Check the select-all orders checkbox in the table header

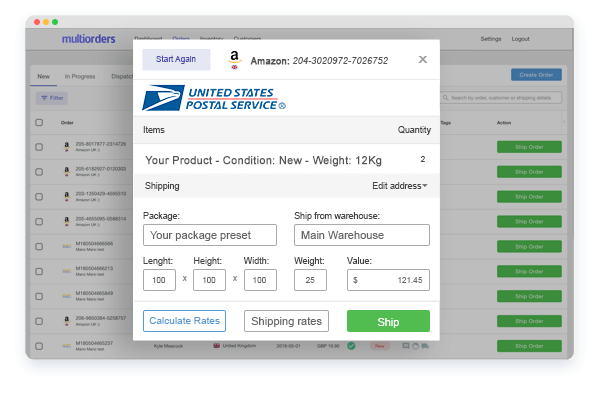click(39, 122)
